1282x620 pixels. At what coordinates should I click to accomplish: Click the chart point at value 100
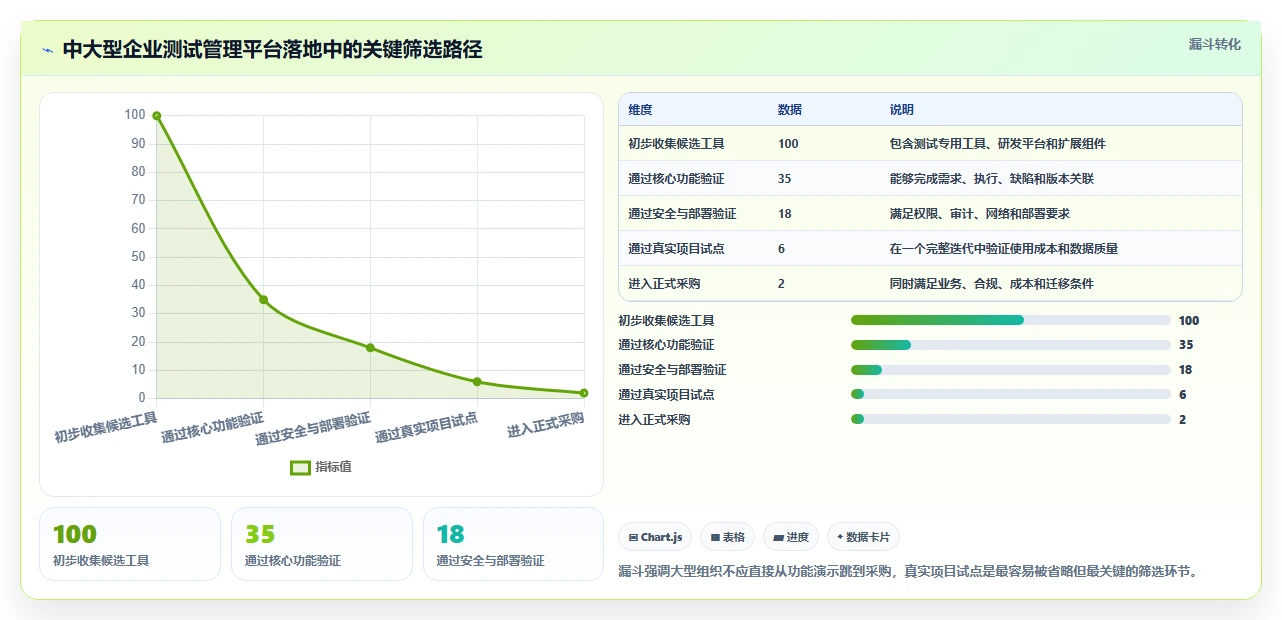click(x=157, y=116)
